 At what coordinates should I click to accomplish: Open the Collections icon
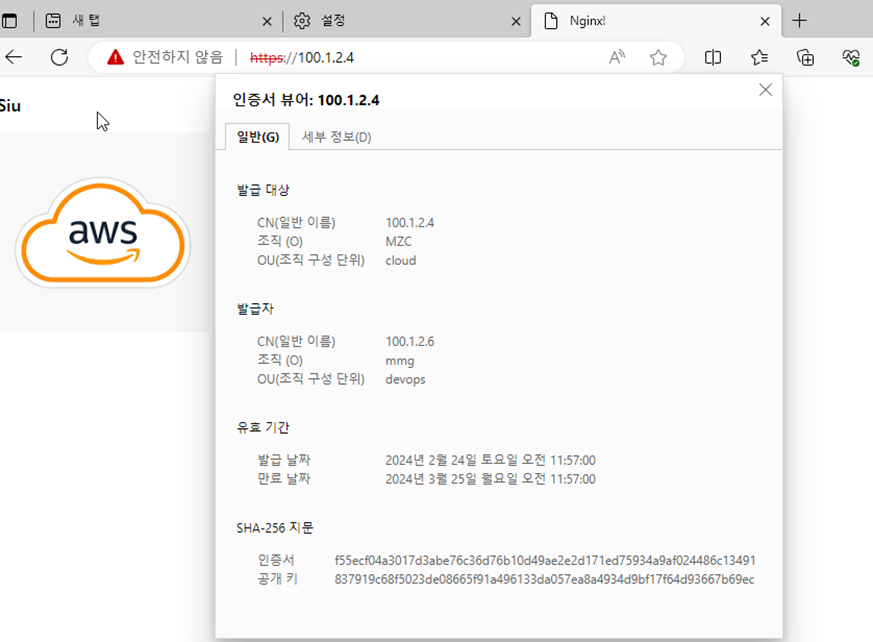click(x=805, y=57)
